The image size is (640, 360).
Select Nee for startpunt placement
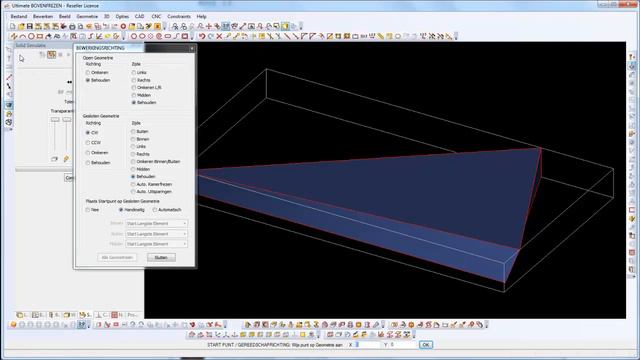[x=92, y=210]
